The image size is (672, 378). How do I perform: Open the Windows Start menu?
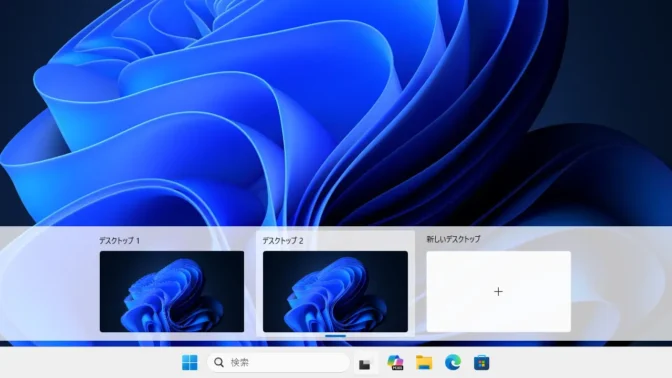point(189,363)
